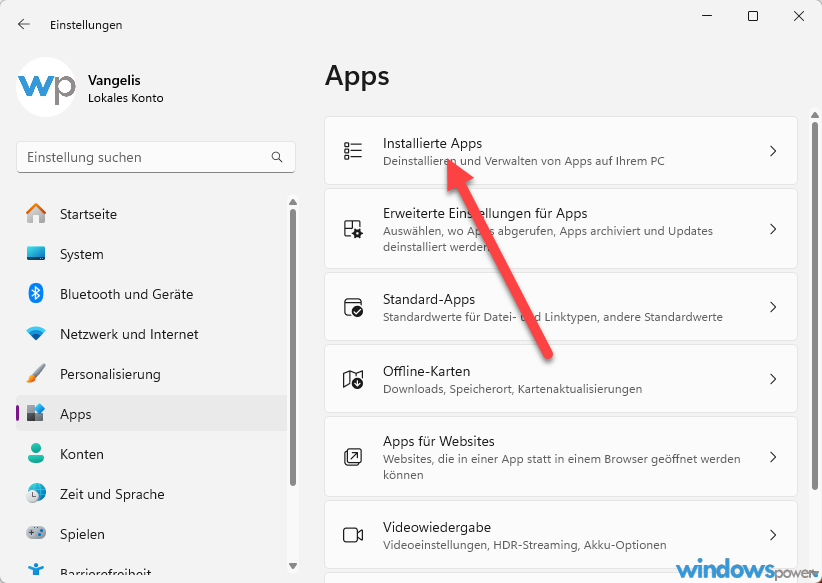
Task: Click the main panel scrollbar thumb
Action: [815, 306]
